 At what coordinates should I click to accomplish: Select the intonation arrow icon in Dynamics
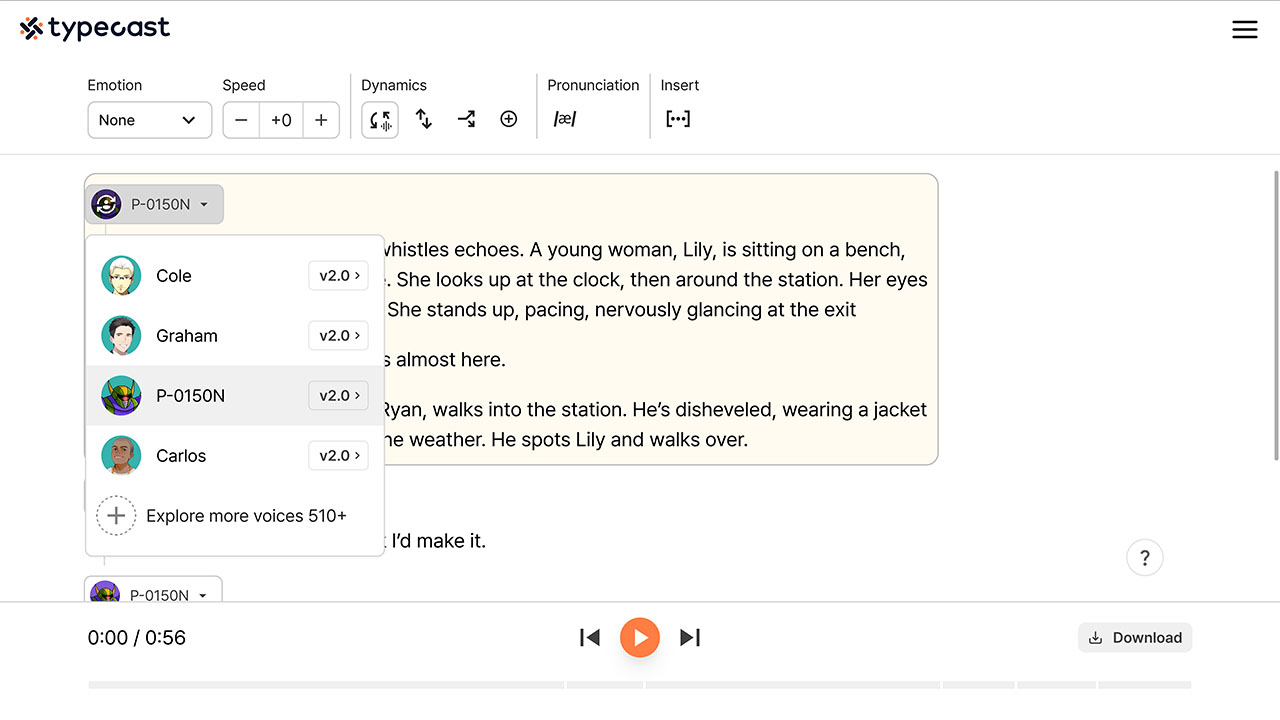pyautogui.click(x=466, y=118)
